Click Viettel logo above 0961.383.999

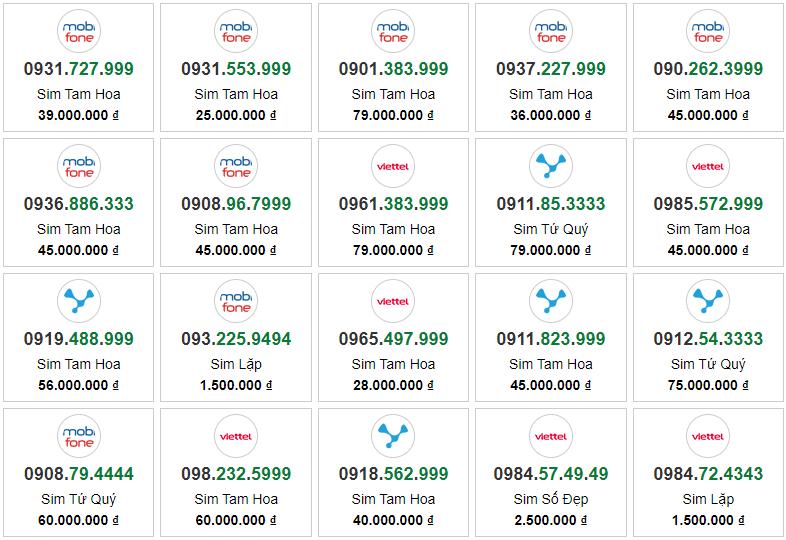393,166
